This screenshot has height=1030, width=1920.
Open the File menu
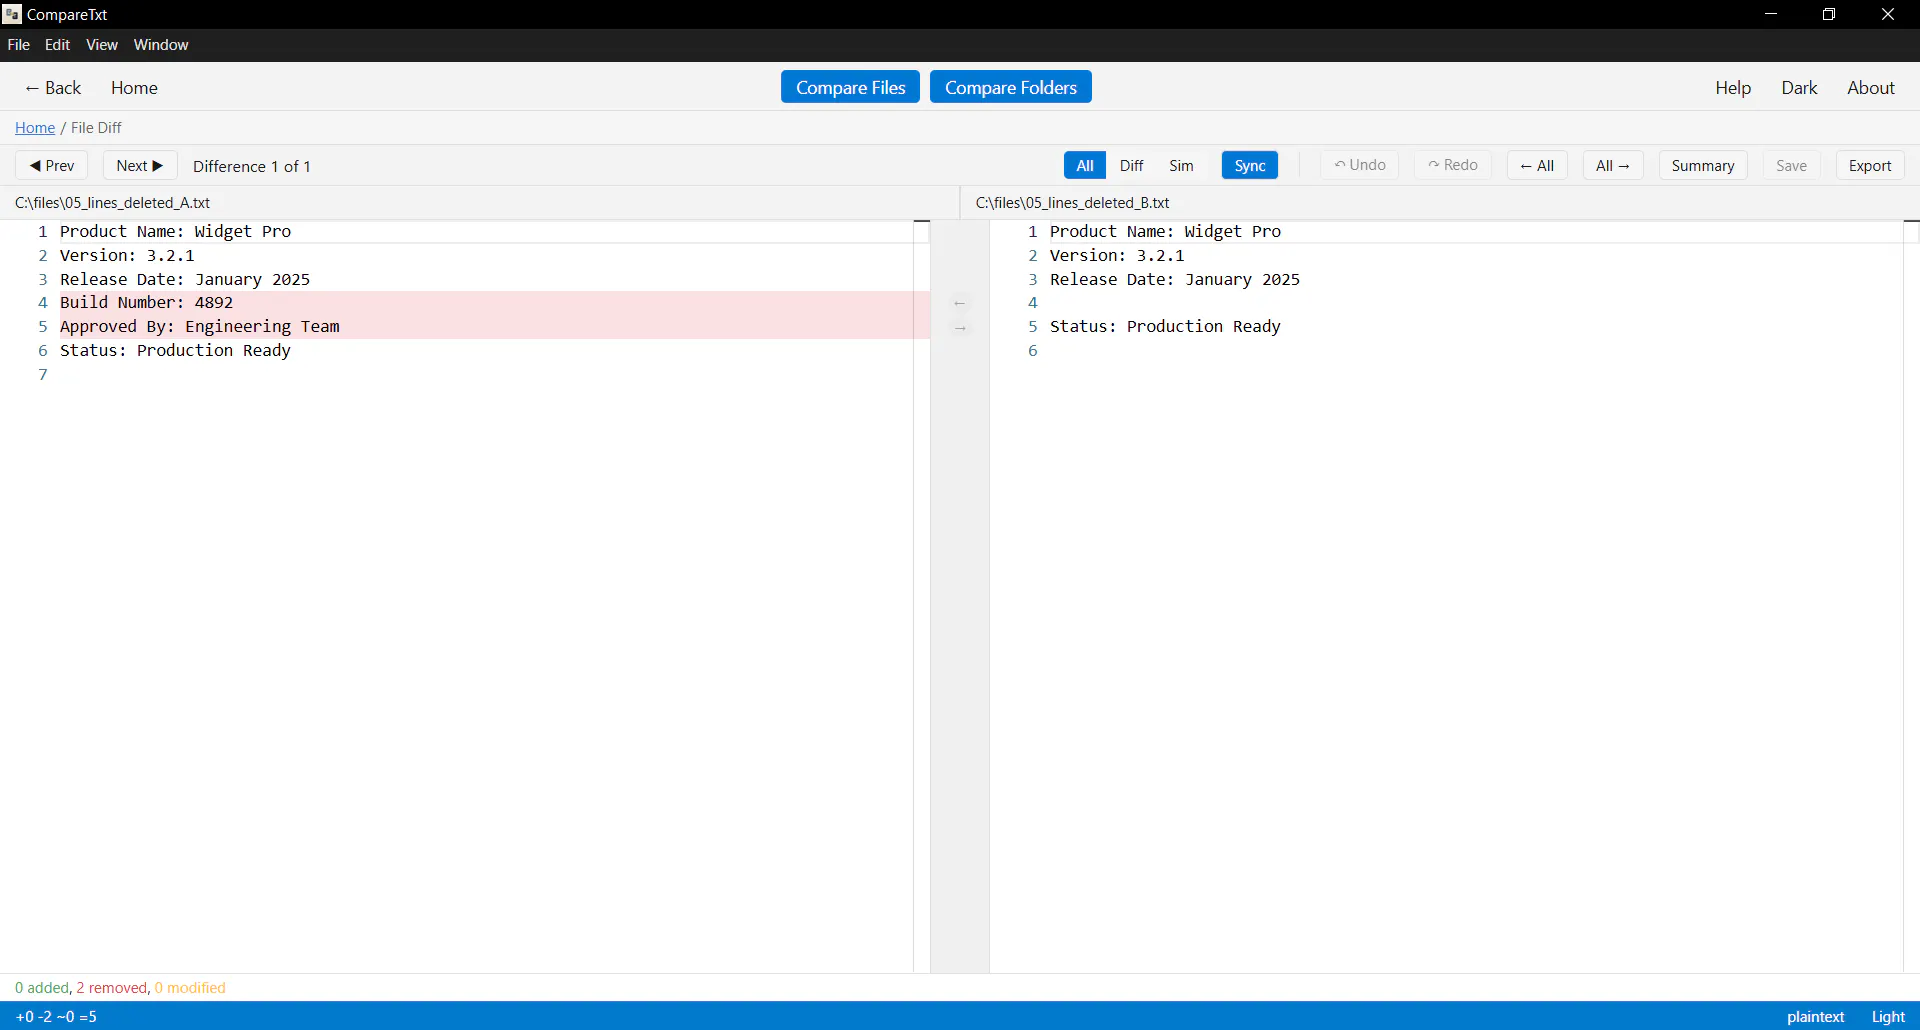[x=19, y=45]
